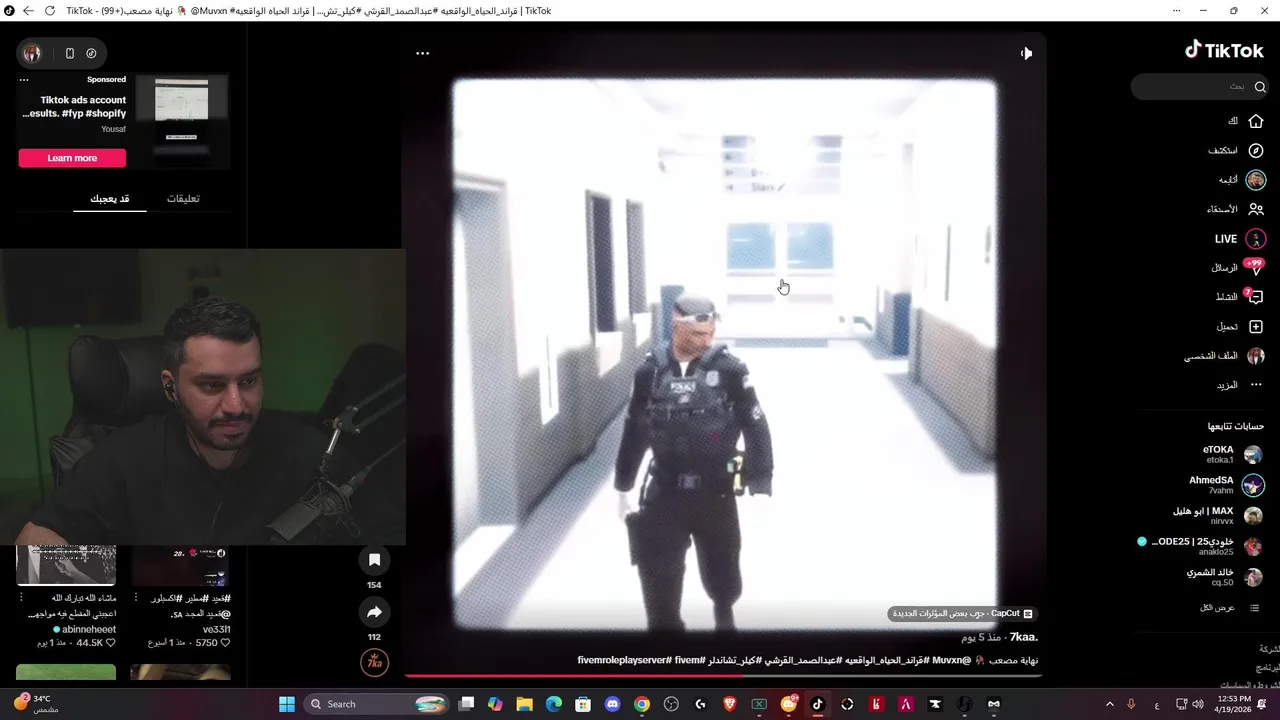Open the sponsored ad thumbnail
The image size is (1280, 720).
pyautogui.click(x=181, y=121)
